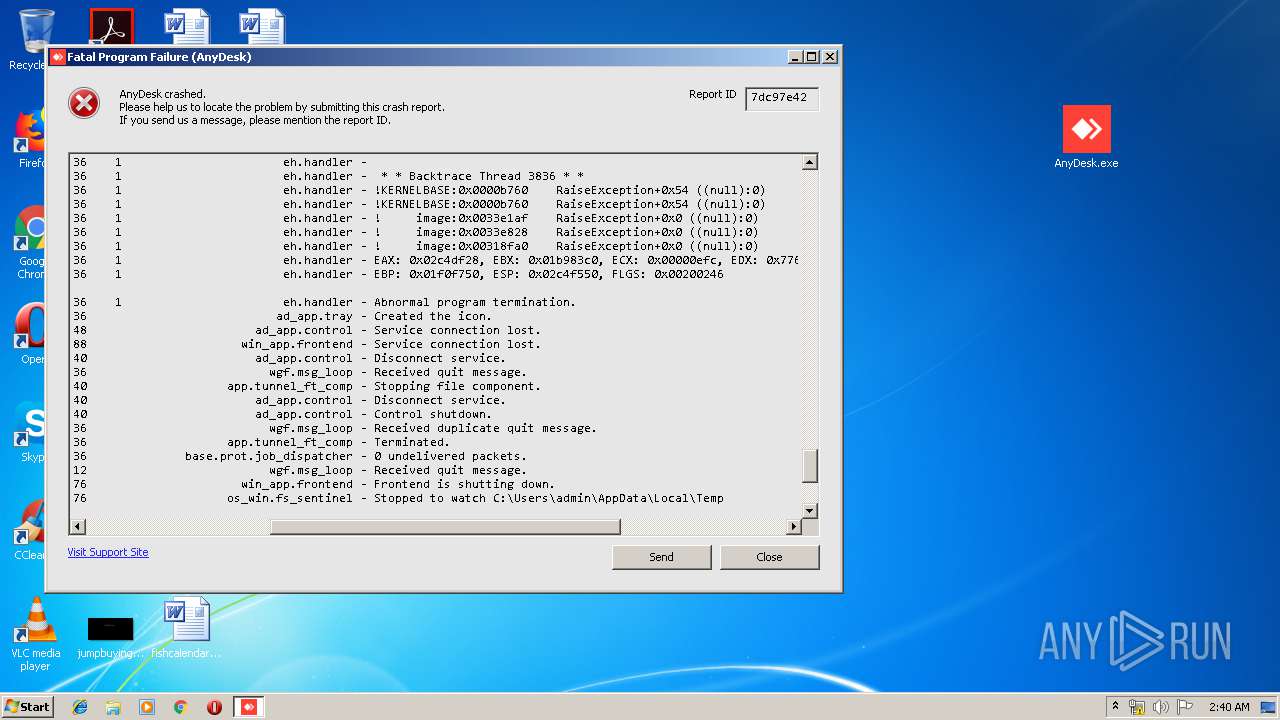Image resolution: width=1280 pixels, height=720 pixels.
Task: Open the Start menu
Action: pos(28,706)
